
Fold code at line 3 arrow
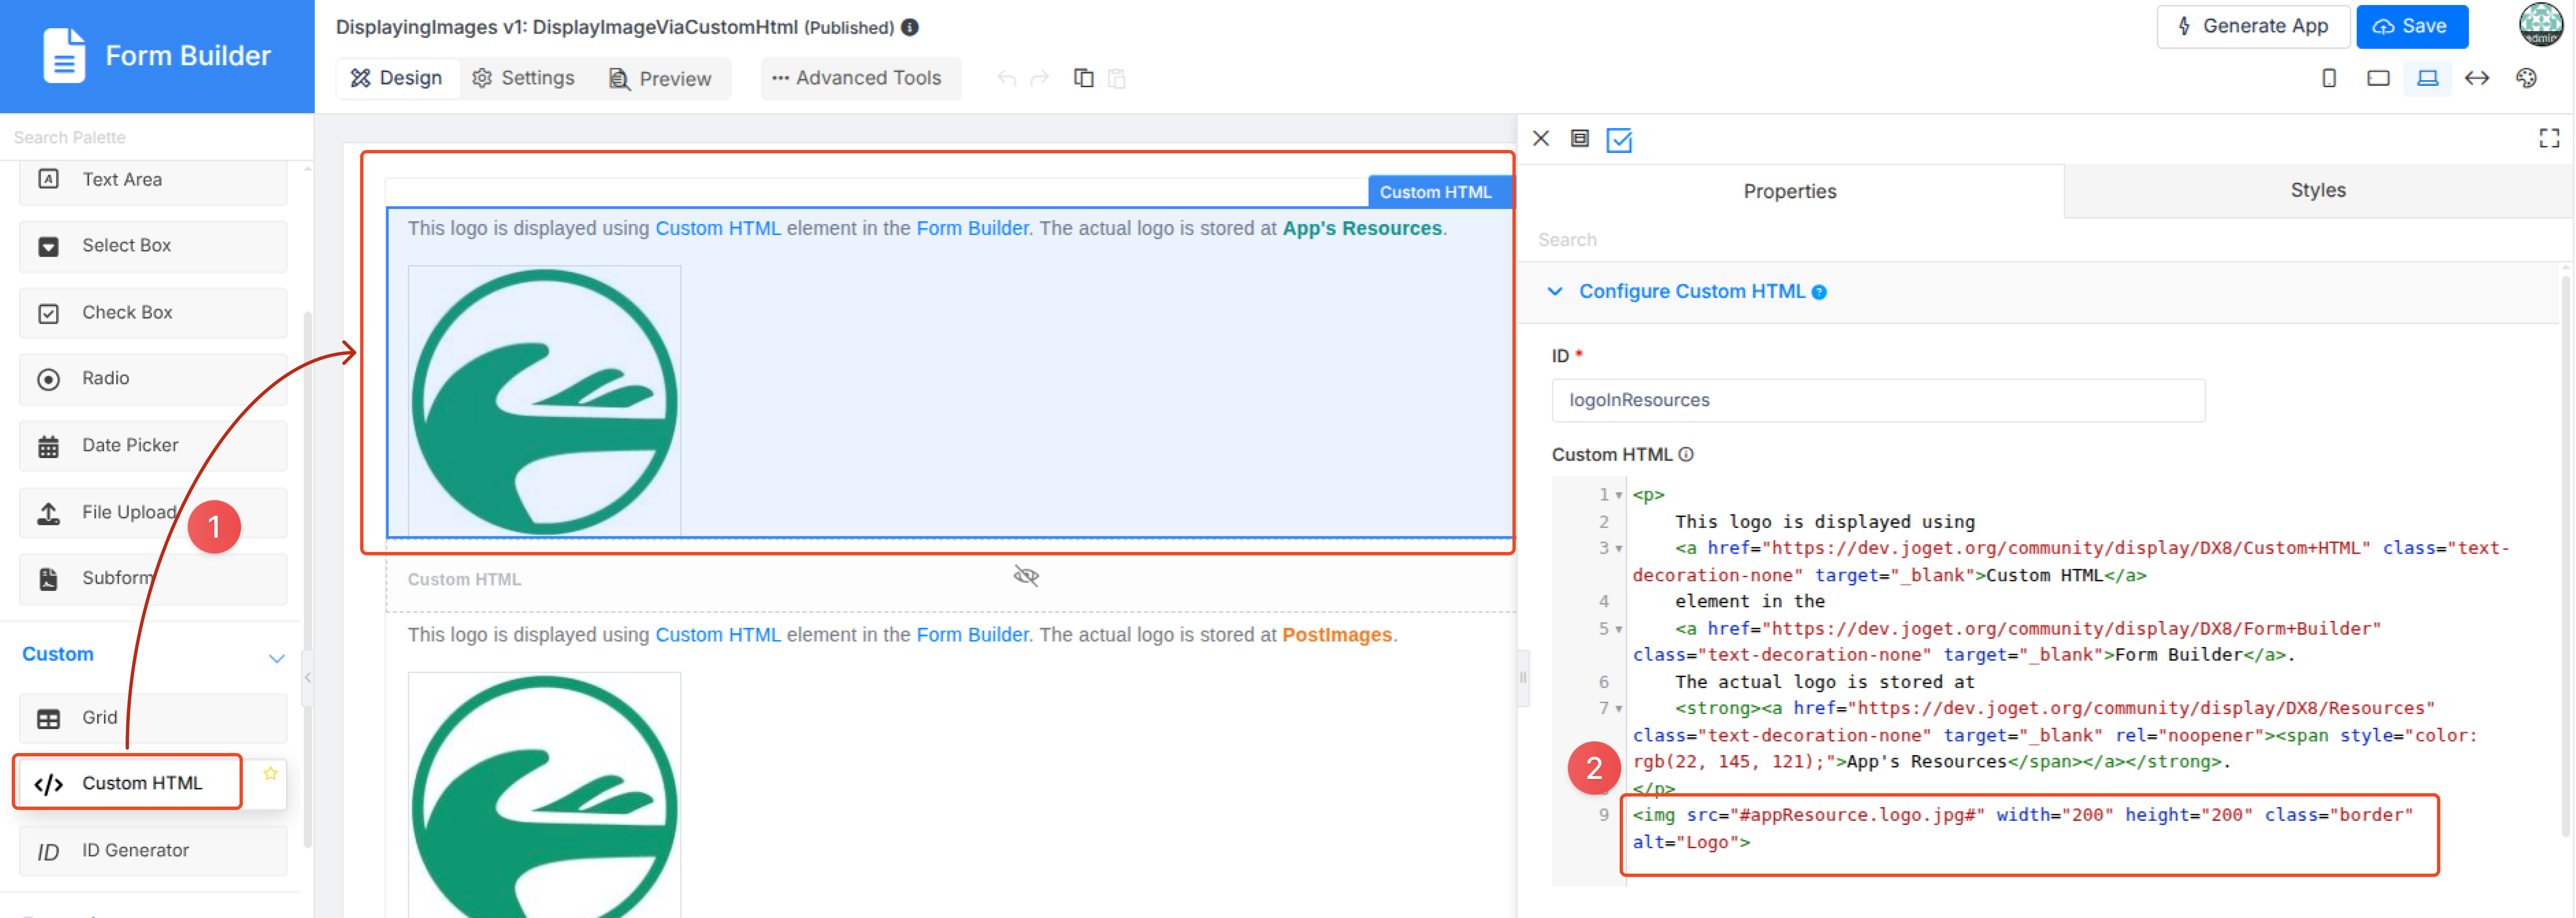point(1619,549)
